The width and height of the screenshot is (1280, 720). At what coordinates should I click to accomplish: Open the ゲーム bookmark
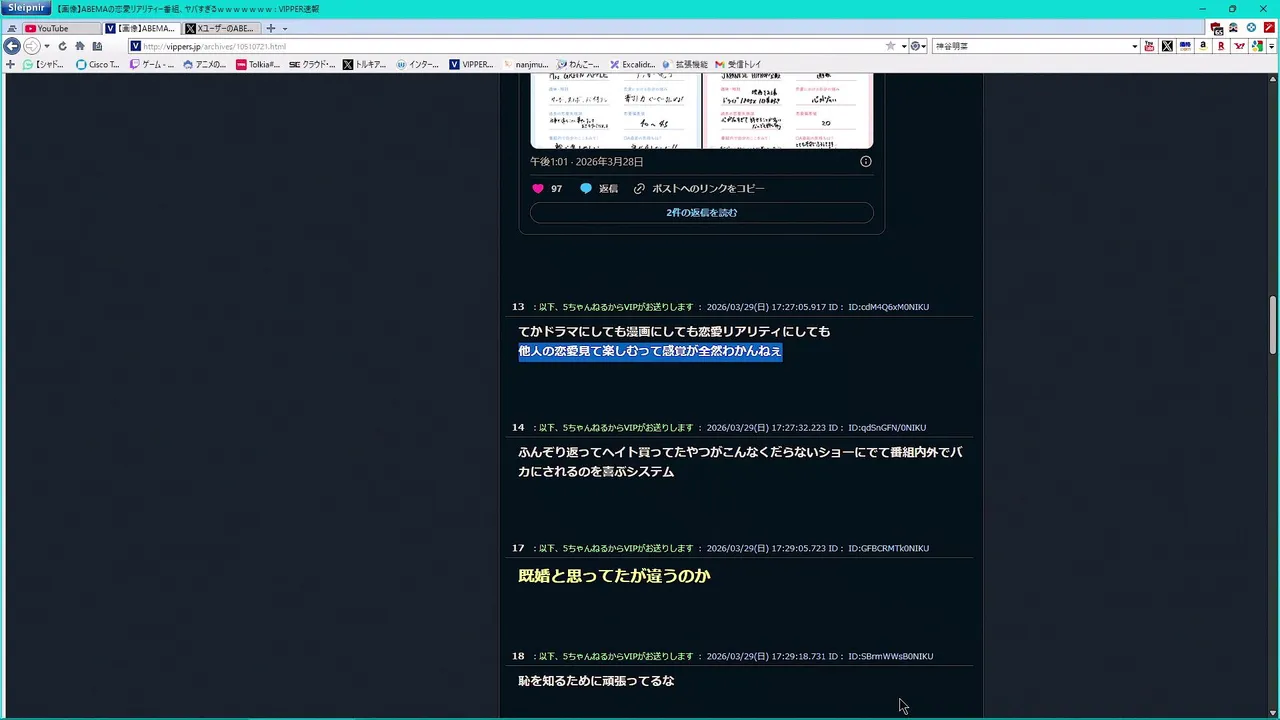pyautogui.click(x=152, y=64)
